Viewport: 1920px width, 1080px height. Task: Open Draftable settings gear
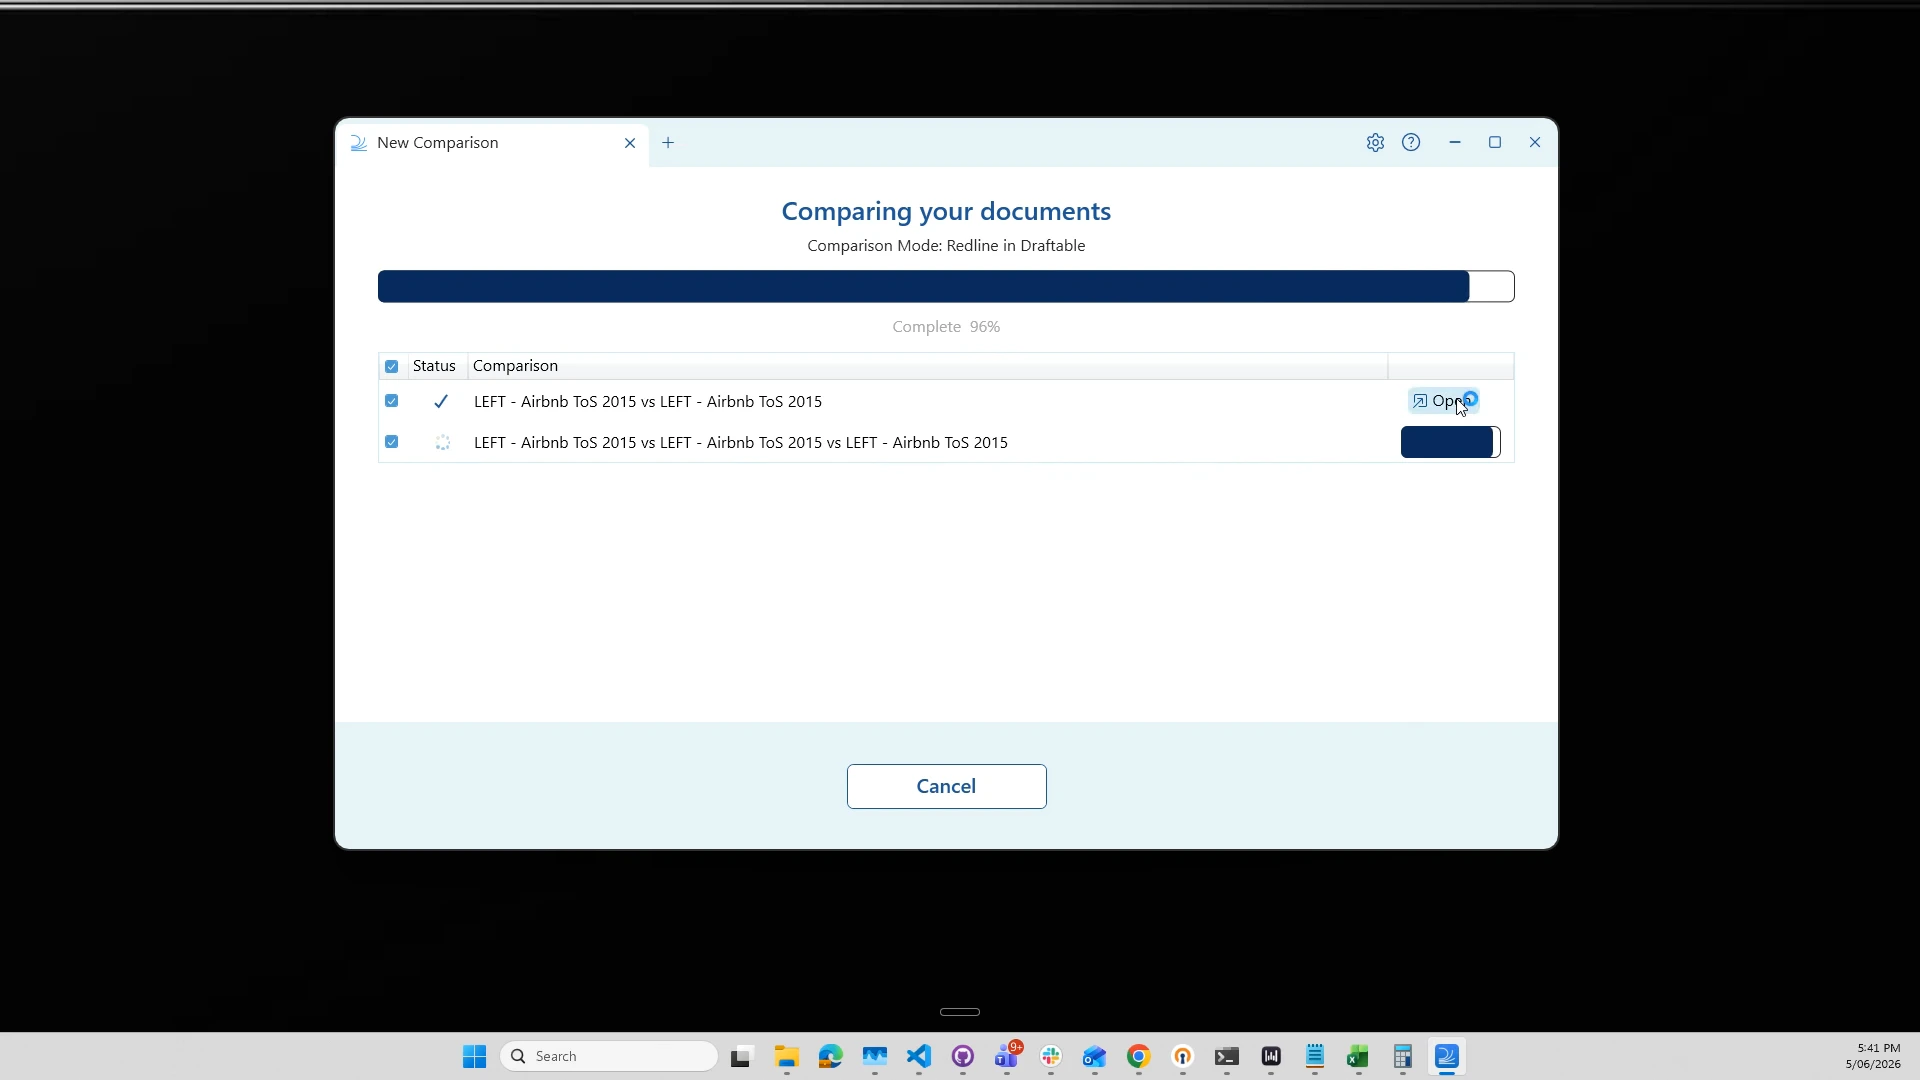coord(1375,143)
